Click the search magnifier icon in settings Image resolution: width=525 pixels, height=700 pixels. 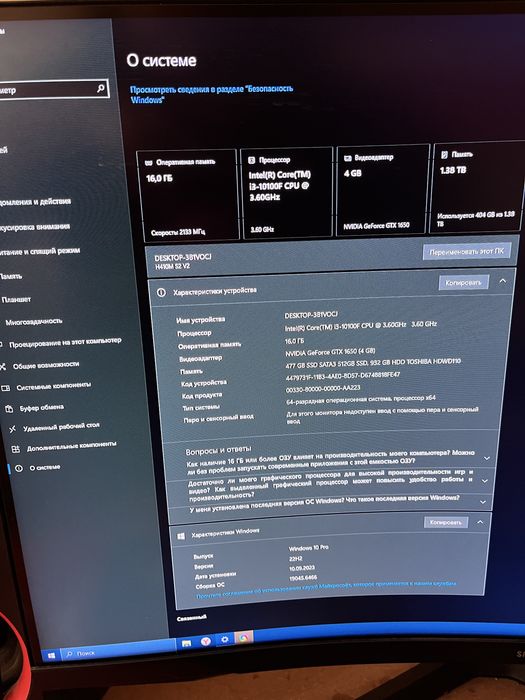tap(101, 88)
